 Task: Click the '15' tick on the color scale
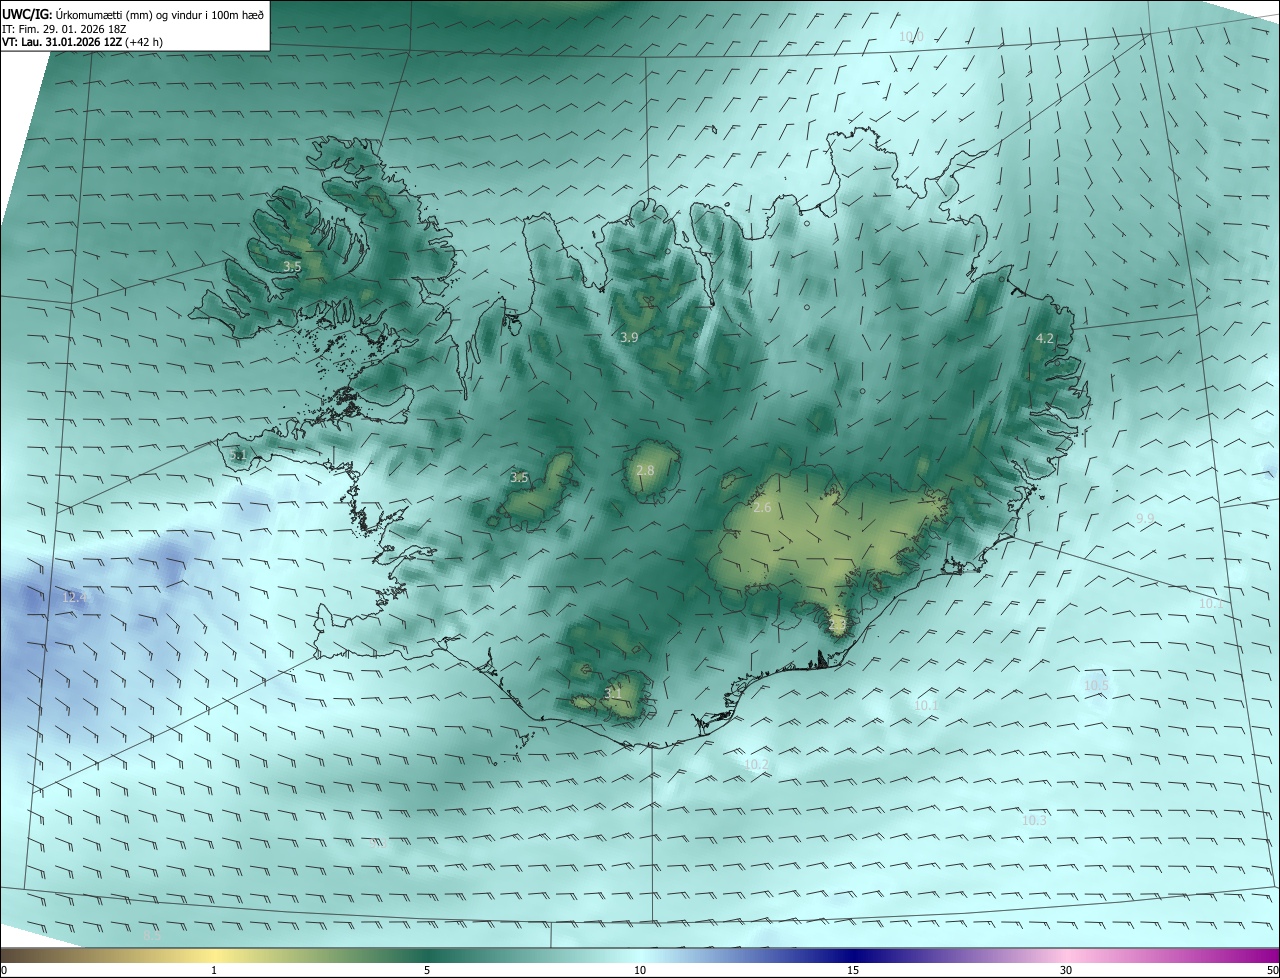[853, 970]
